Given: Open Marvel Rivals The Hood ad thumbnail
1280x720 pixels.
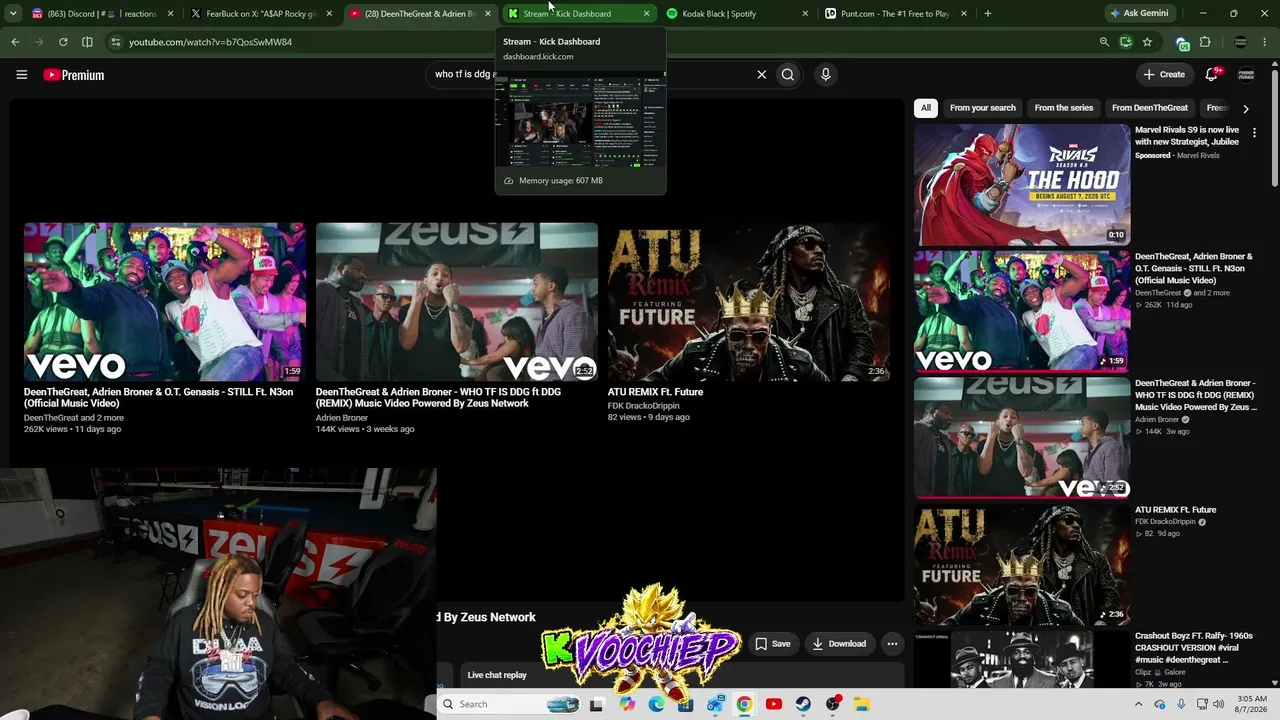Looking at the screenshot, I should pos(1022,185).
